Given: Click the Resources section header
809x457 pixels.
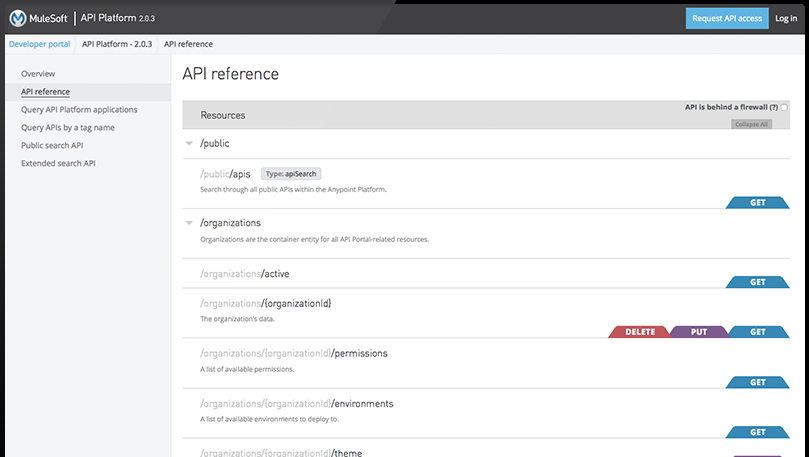Looking at the screenshot, I should 223,115.
